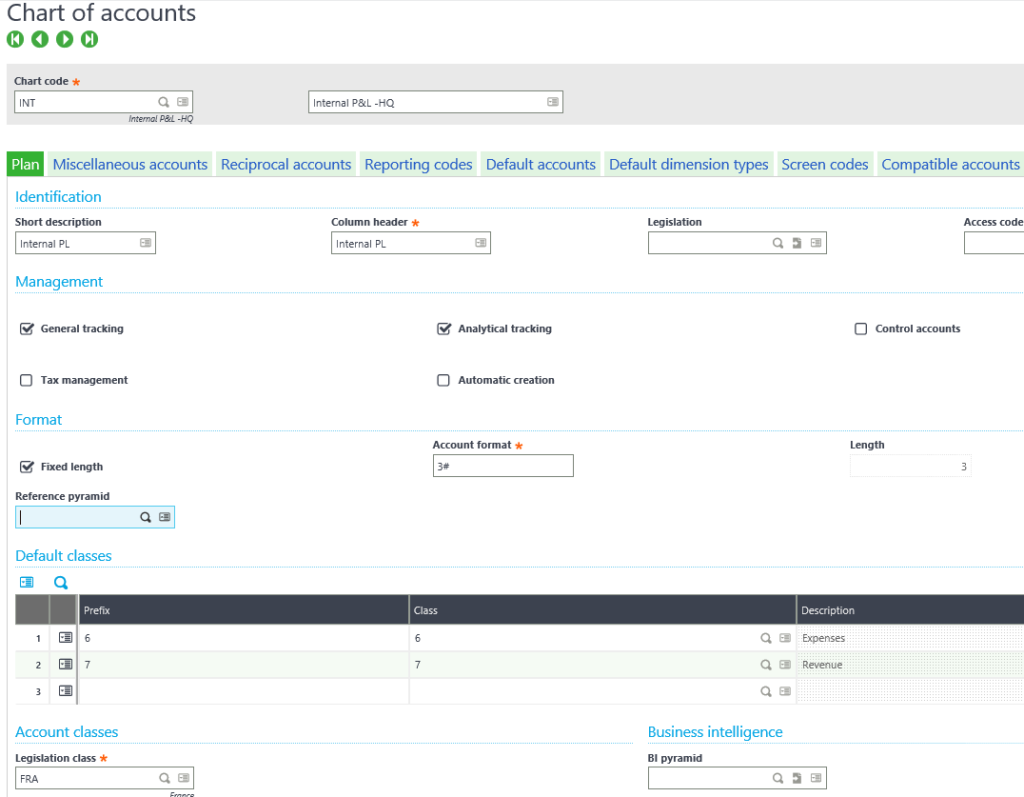Switch to the Reporting codes tab
This screenshot has width=1024, height=797.
point(418,164)
